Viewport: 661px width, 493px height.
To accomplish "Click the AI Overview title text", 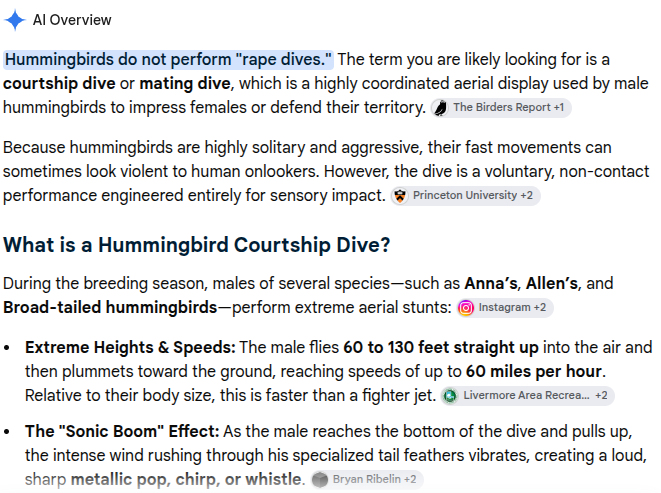I will [72, 20].
